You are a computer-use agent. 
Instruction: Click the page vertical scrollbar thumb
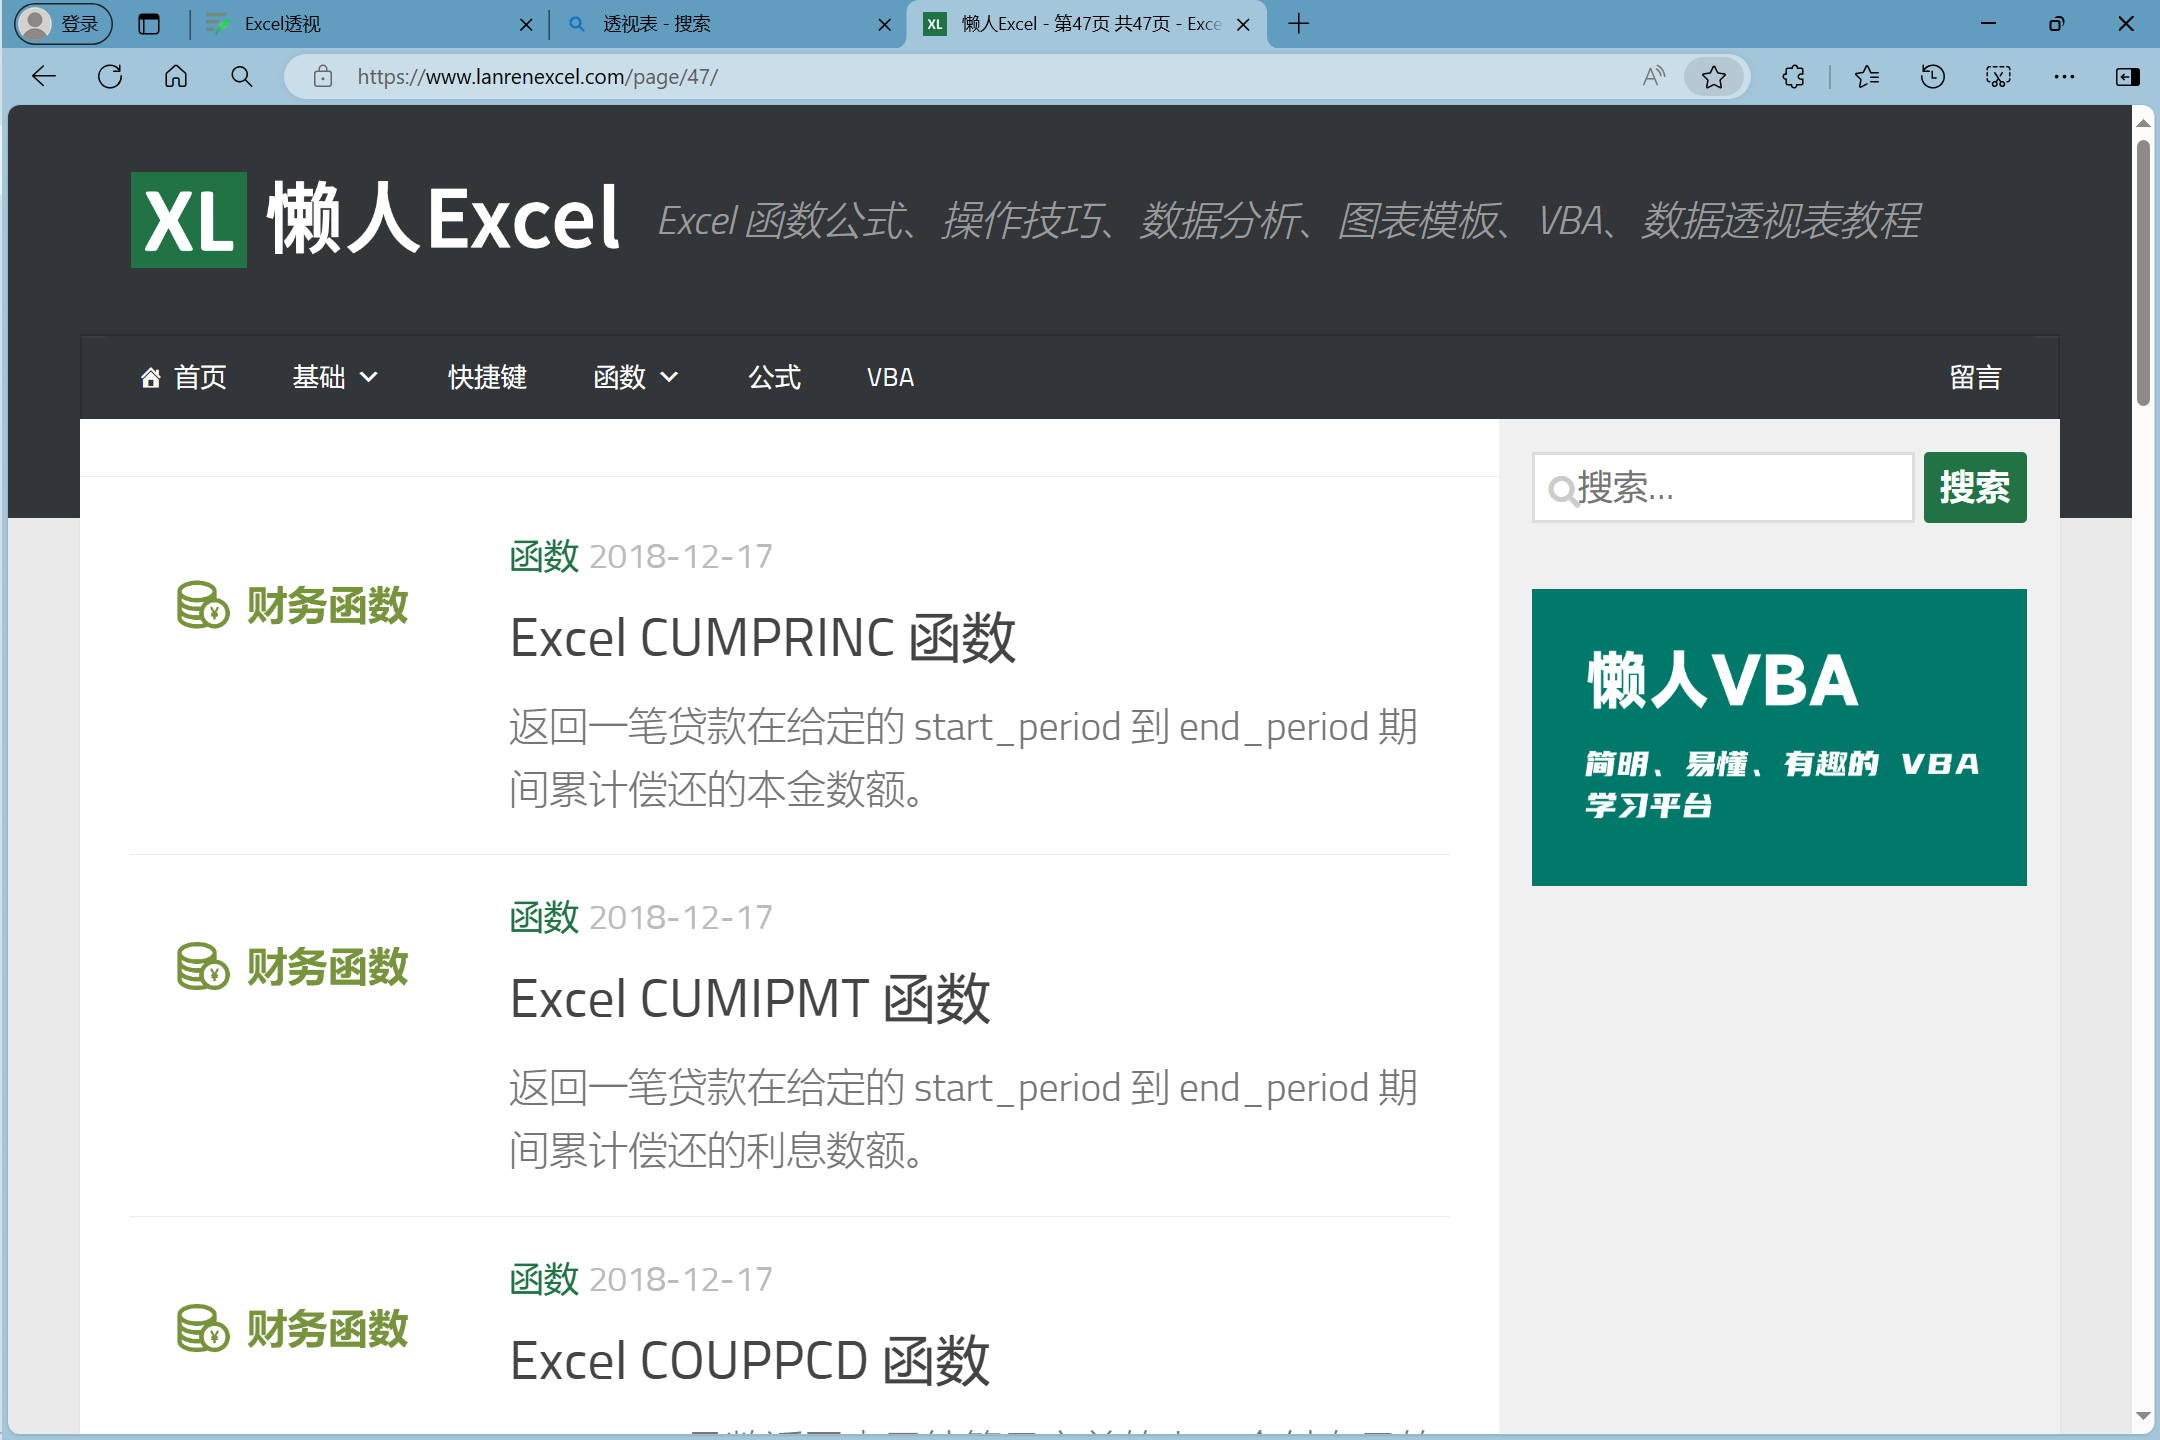[2143, 272]
